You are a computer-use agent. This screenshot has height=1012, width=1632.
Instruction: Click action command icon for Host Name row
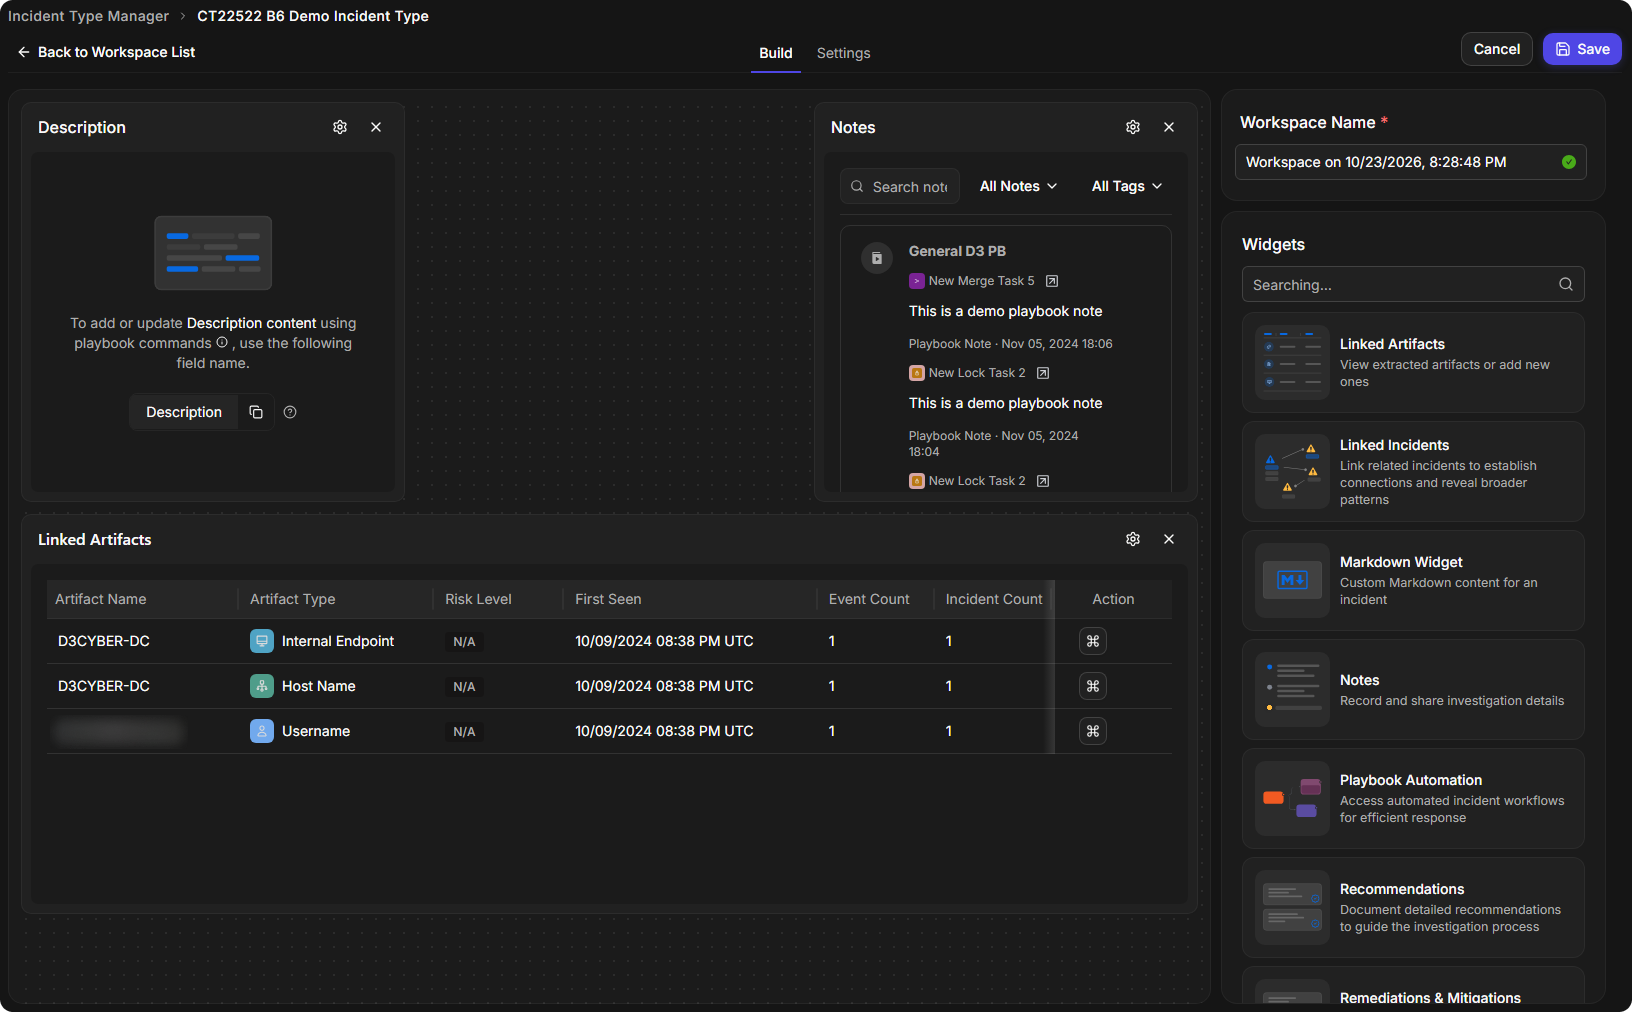coord(1093,686)
